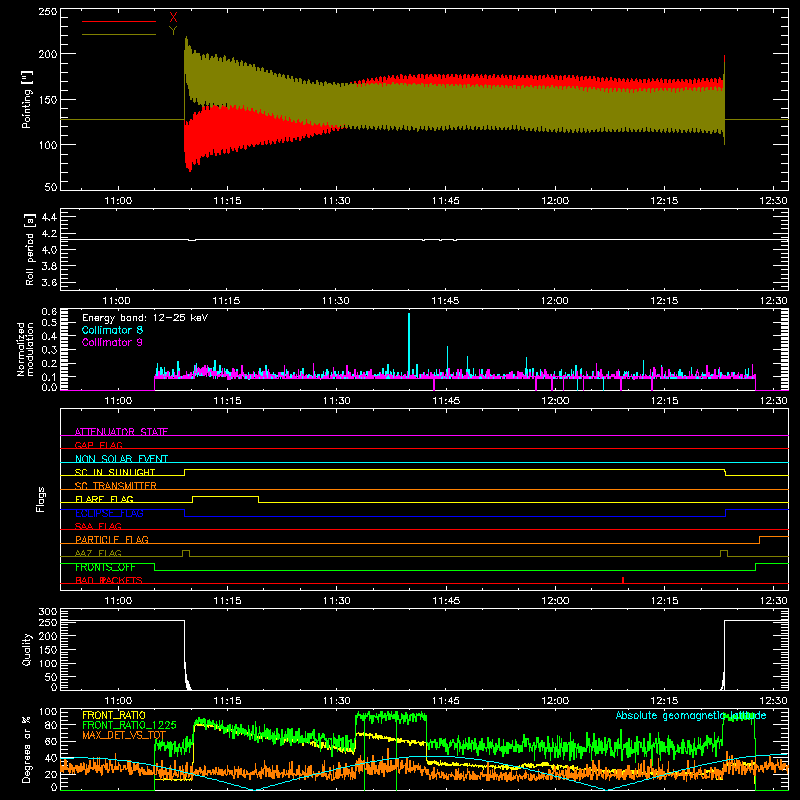This screenshot has width=800, height=800.
Task: Click the 'Collimator 9' legend label
Action: pyautogui.click(x=112, y=342)
